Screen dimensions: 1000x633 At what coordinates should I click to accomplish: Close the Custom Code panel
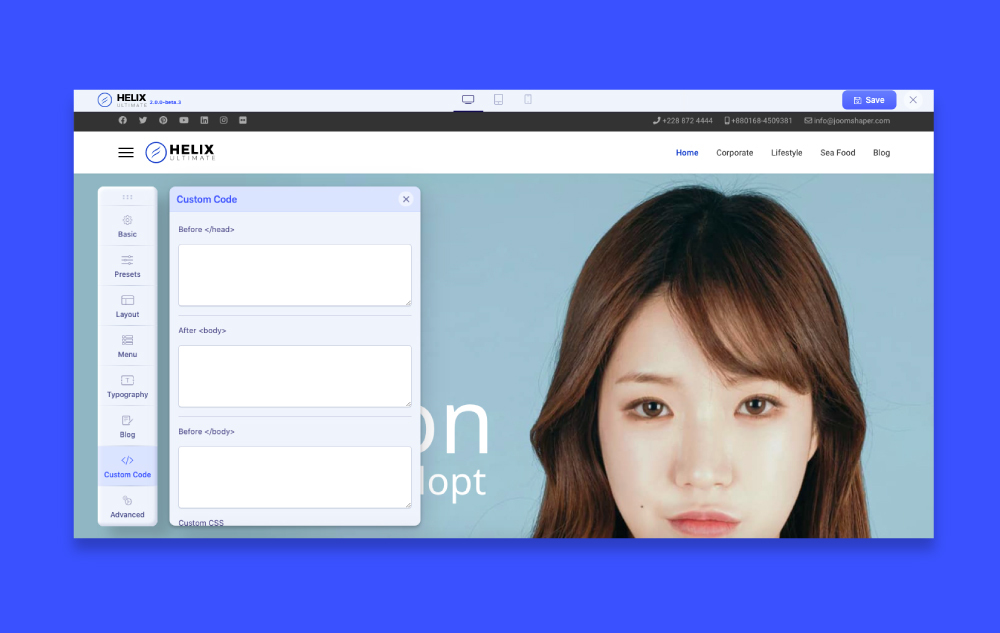click(406, 200)
